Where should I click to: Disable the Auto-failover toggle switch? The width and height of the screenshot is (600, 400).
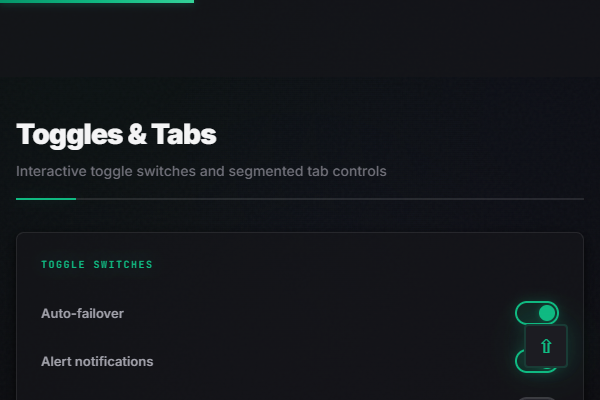tap(536, 313)
